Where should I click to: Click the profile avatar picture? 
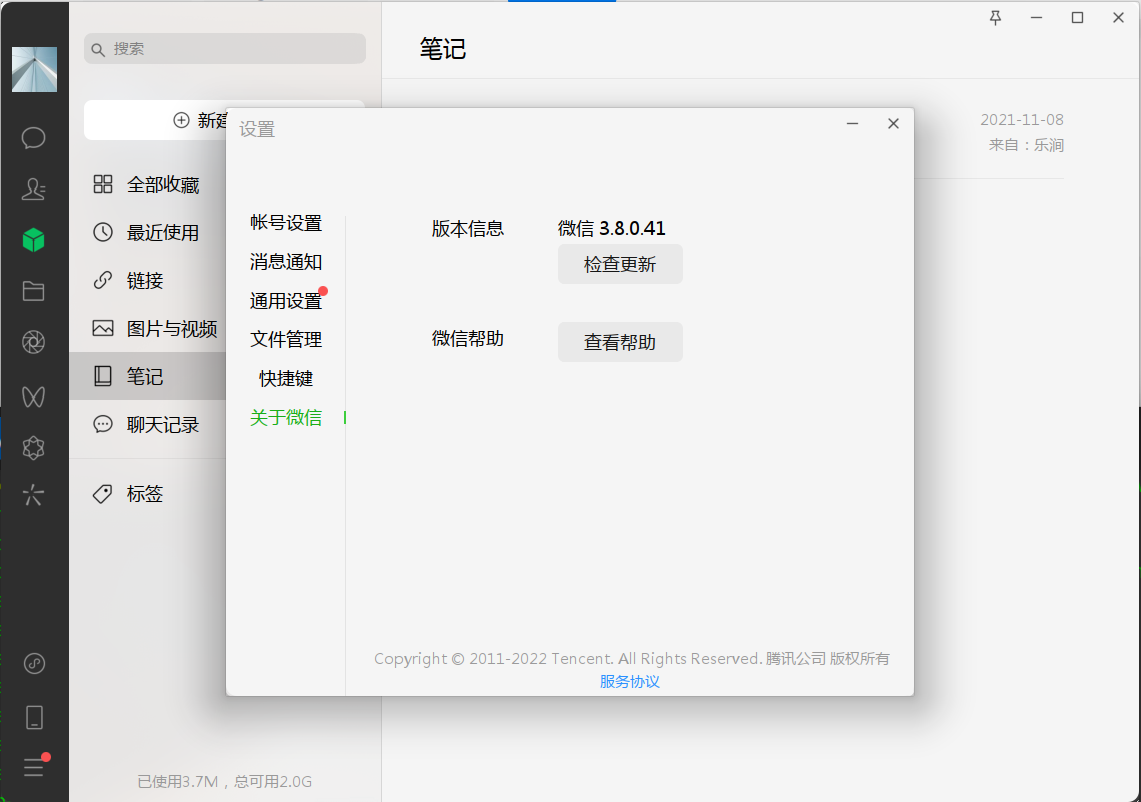pyautogui.click(x=34, y=69)
